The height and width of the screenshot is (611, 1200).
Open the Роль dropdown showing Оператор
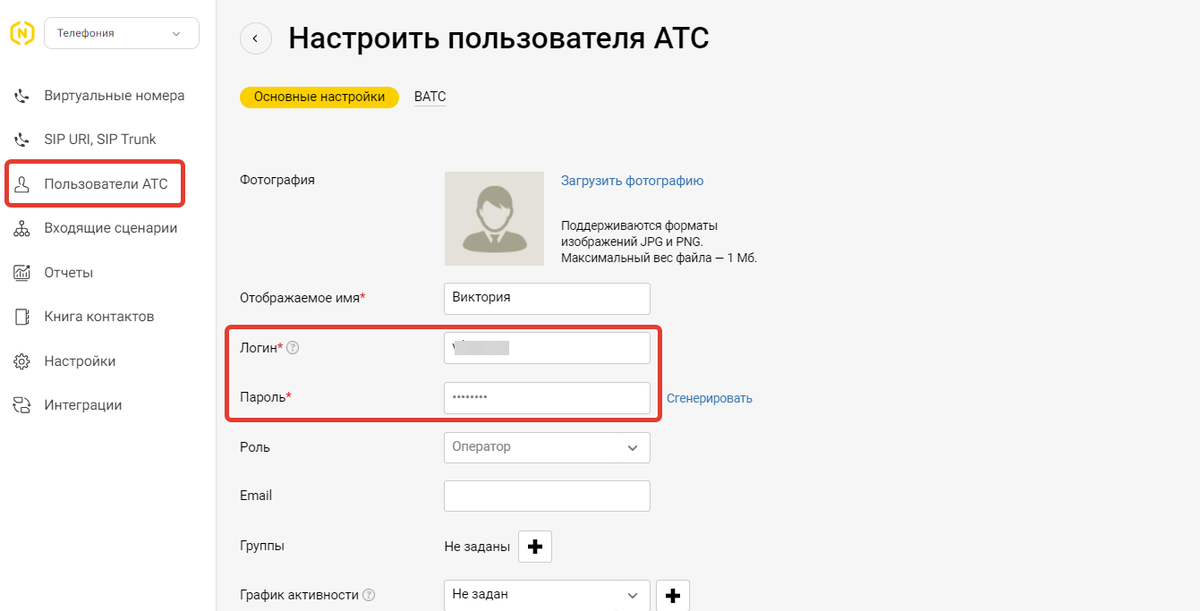[x=547, y=447]
